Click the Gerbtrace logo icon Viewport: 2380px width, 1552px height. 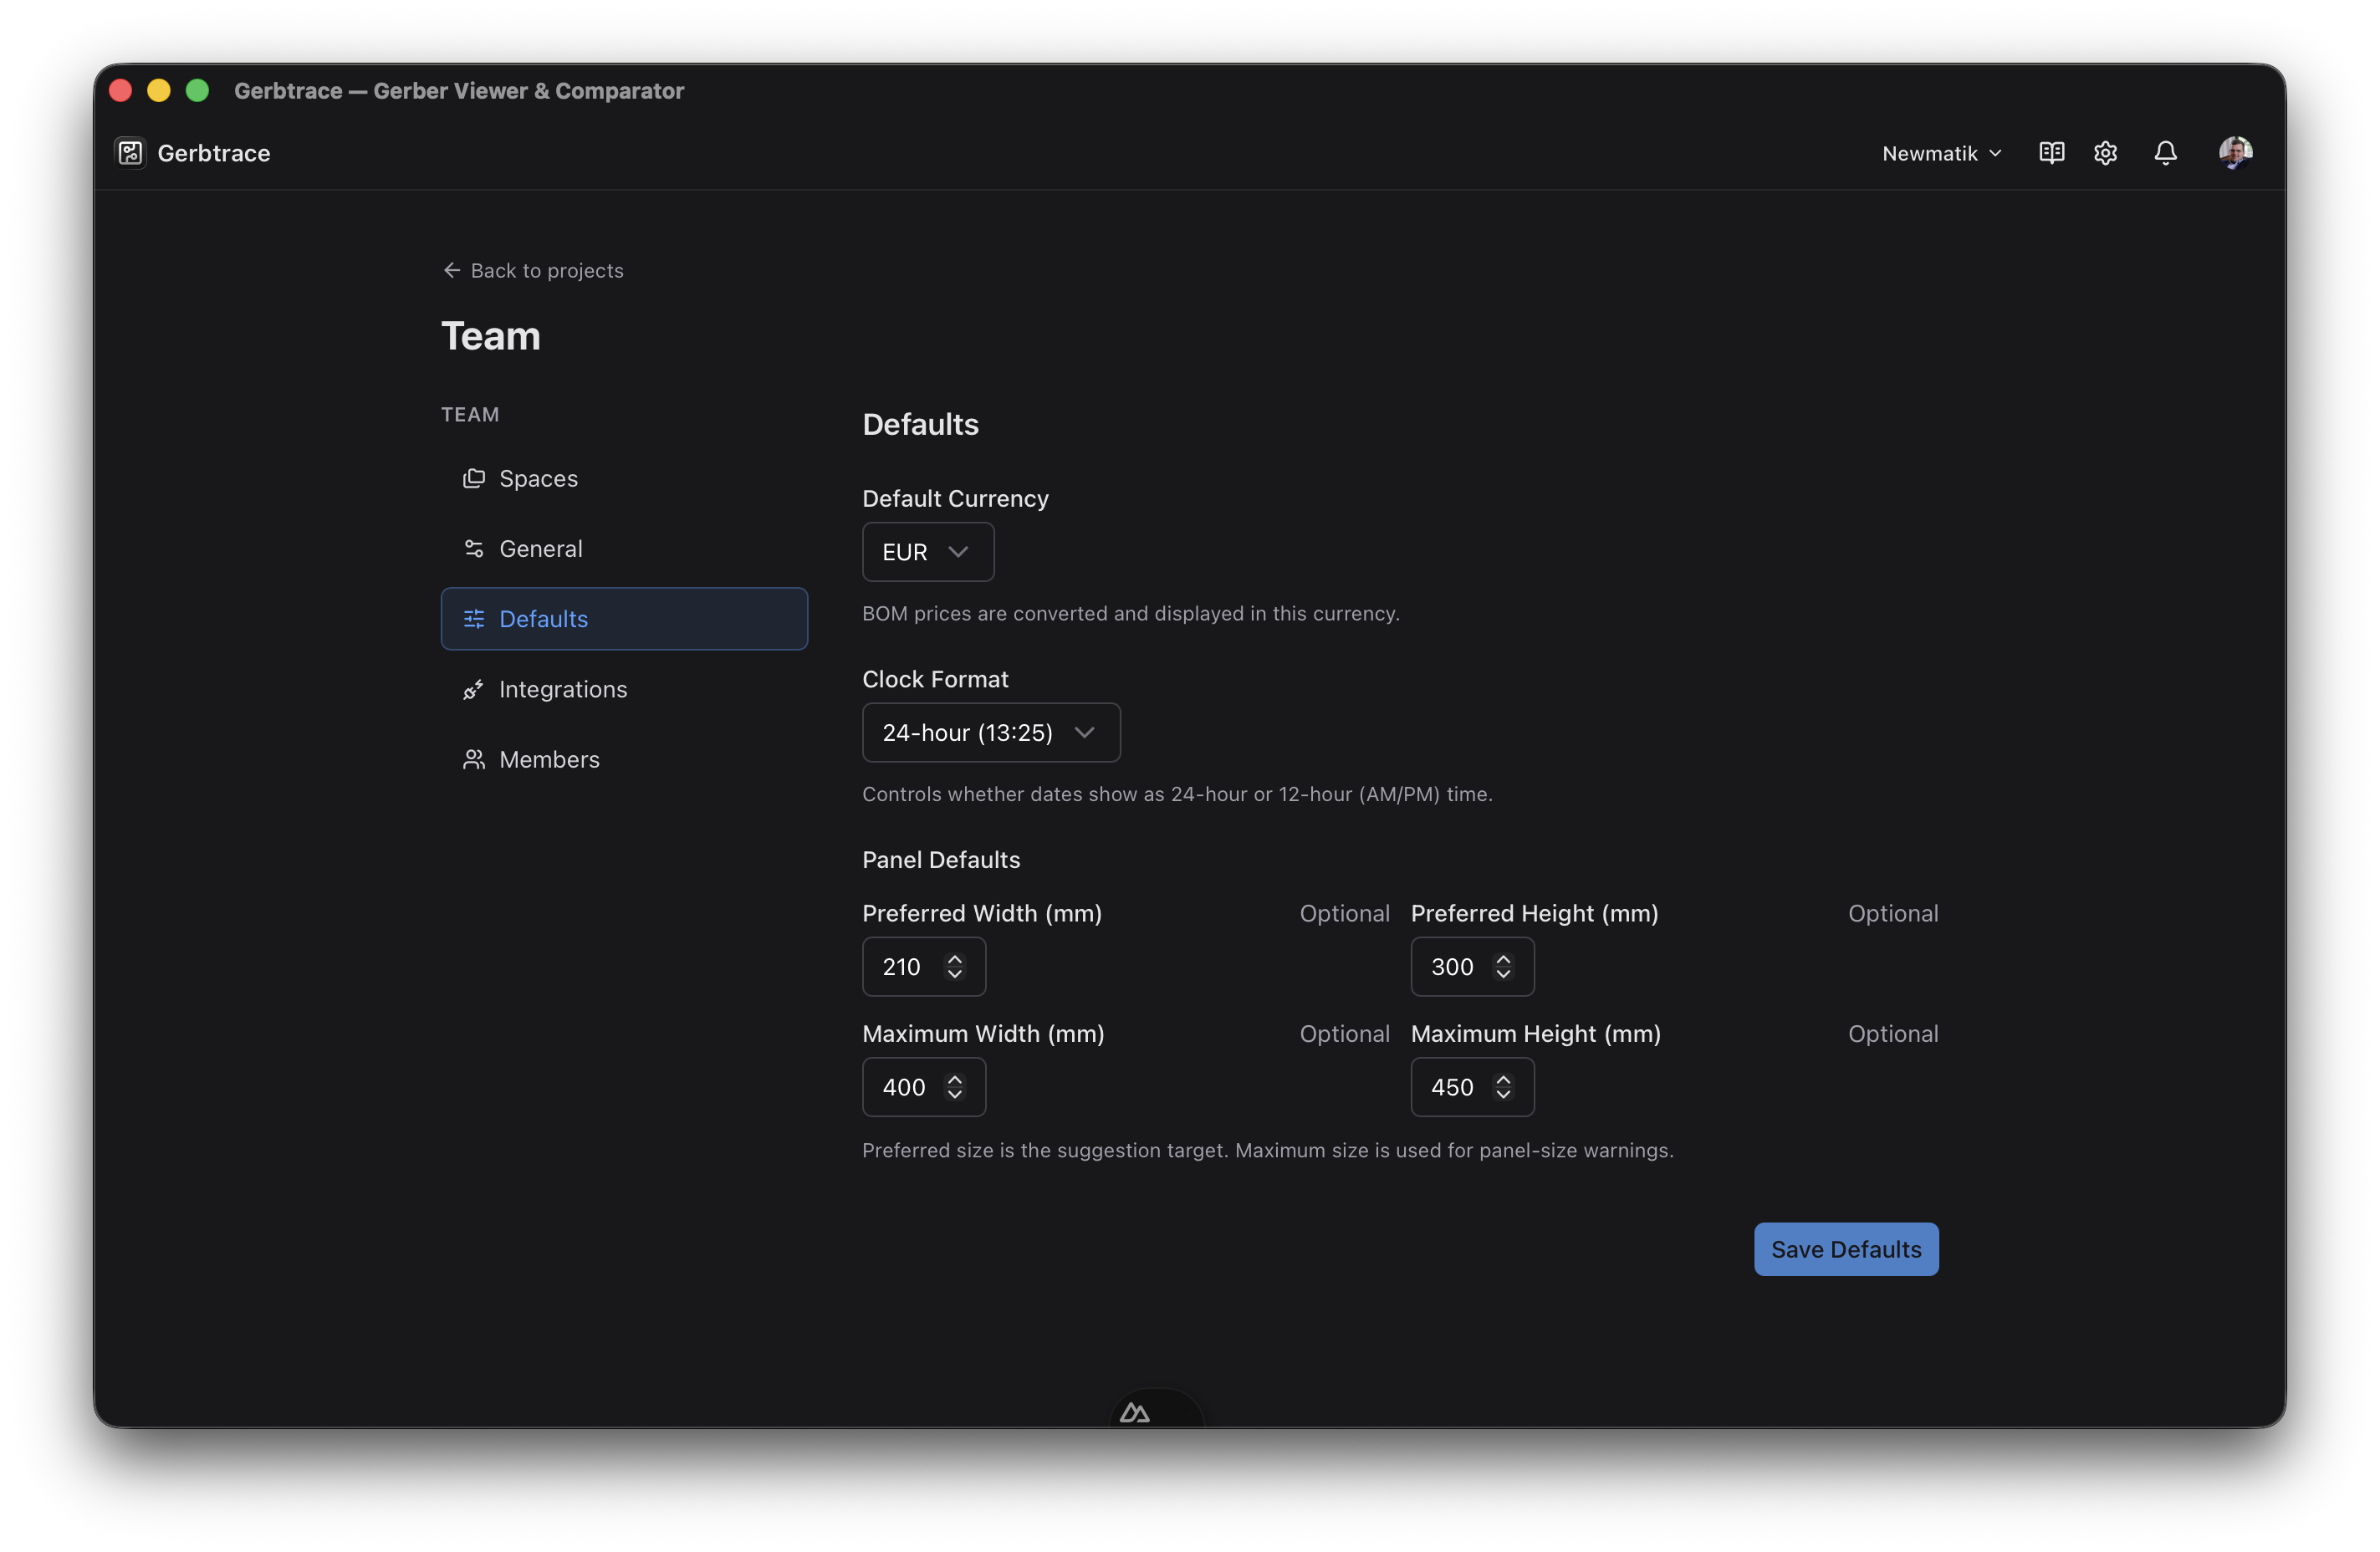point(130,153)
